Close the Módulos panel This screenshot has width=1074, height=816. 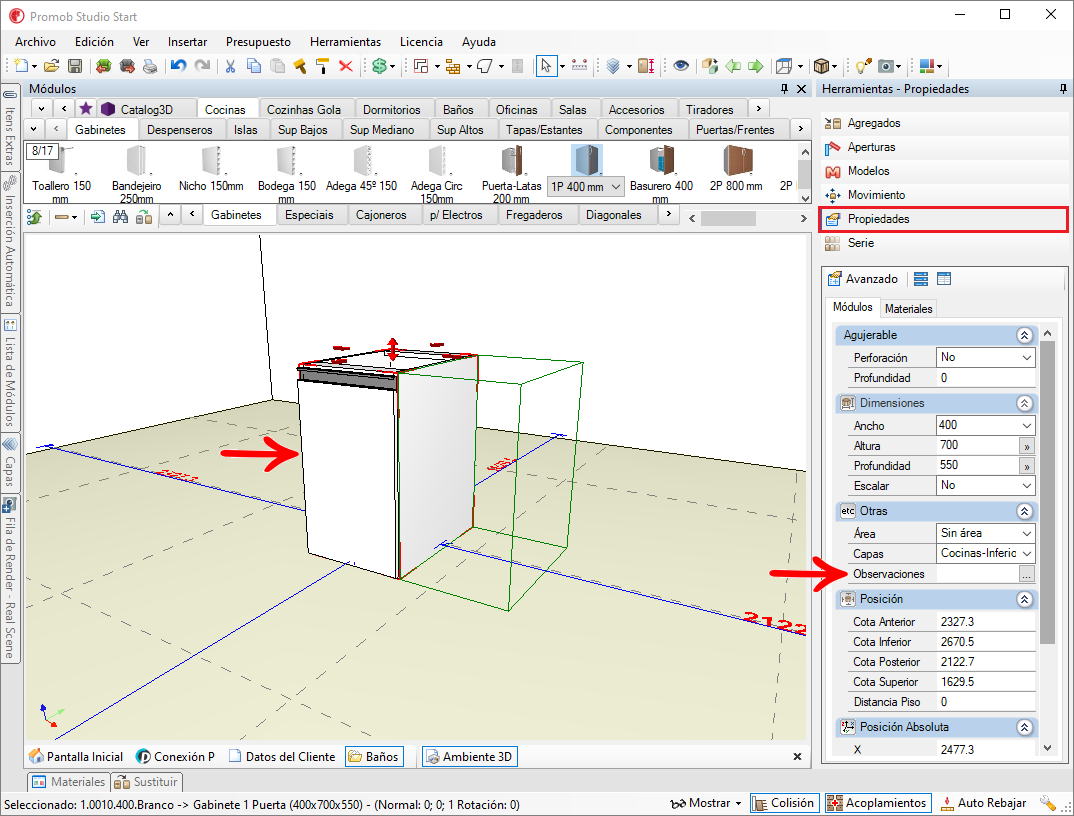(x=801, y=89)
